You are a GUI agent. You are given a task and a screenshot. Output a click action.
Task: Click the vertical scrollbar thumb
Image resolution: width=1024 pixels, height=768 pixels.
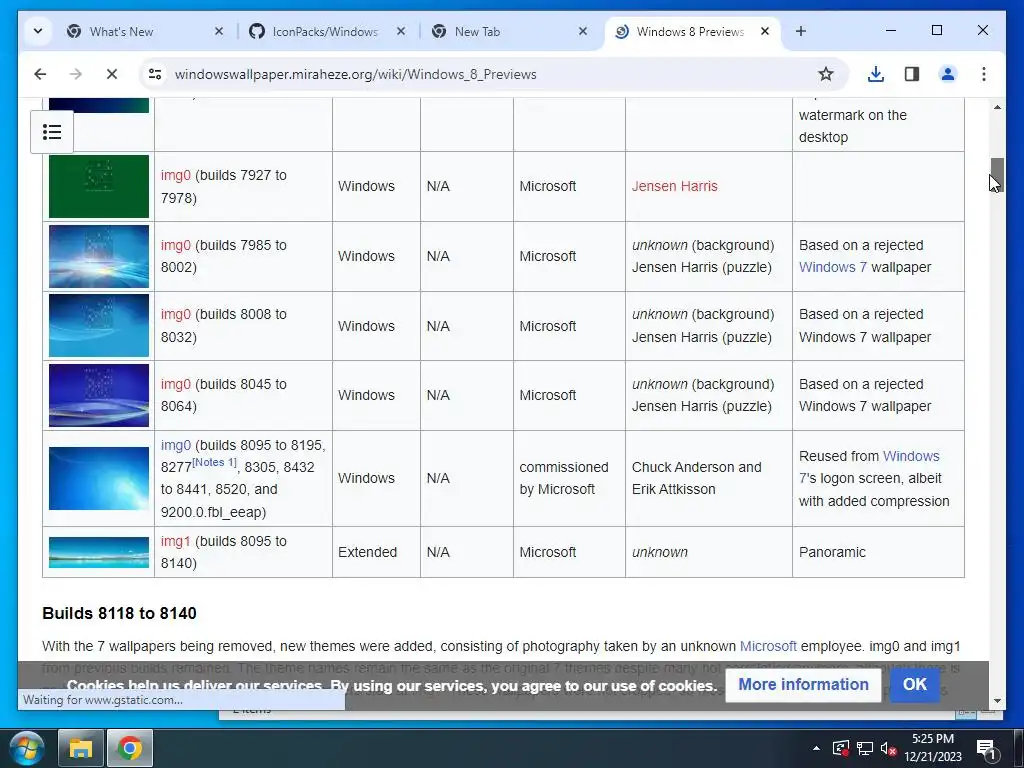[997, 174]
